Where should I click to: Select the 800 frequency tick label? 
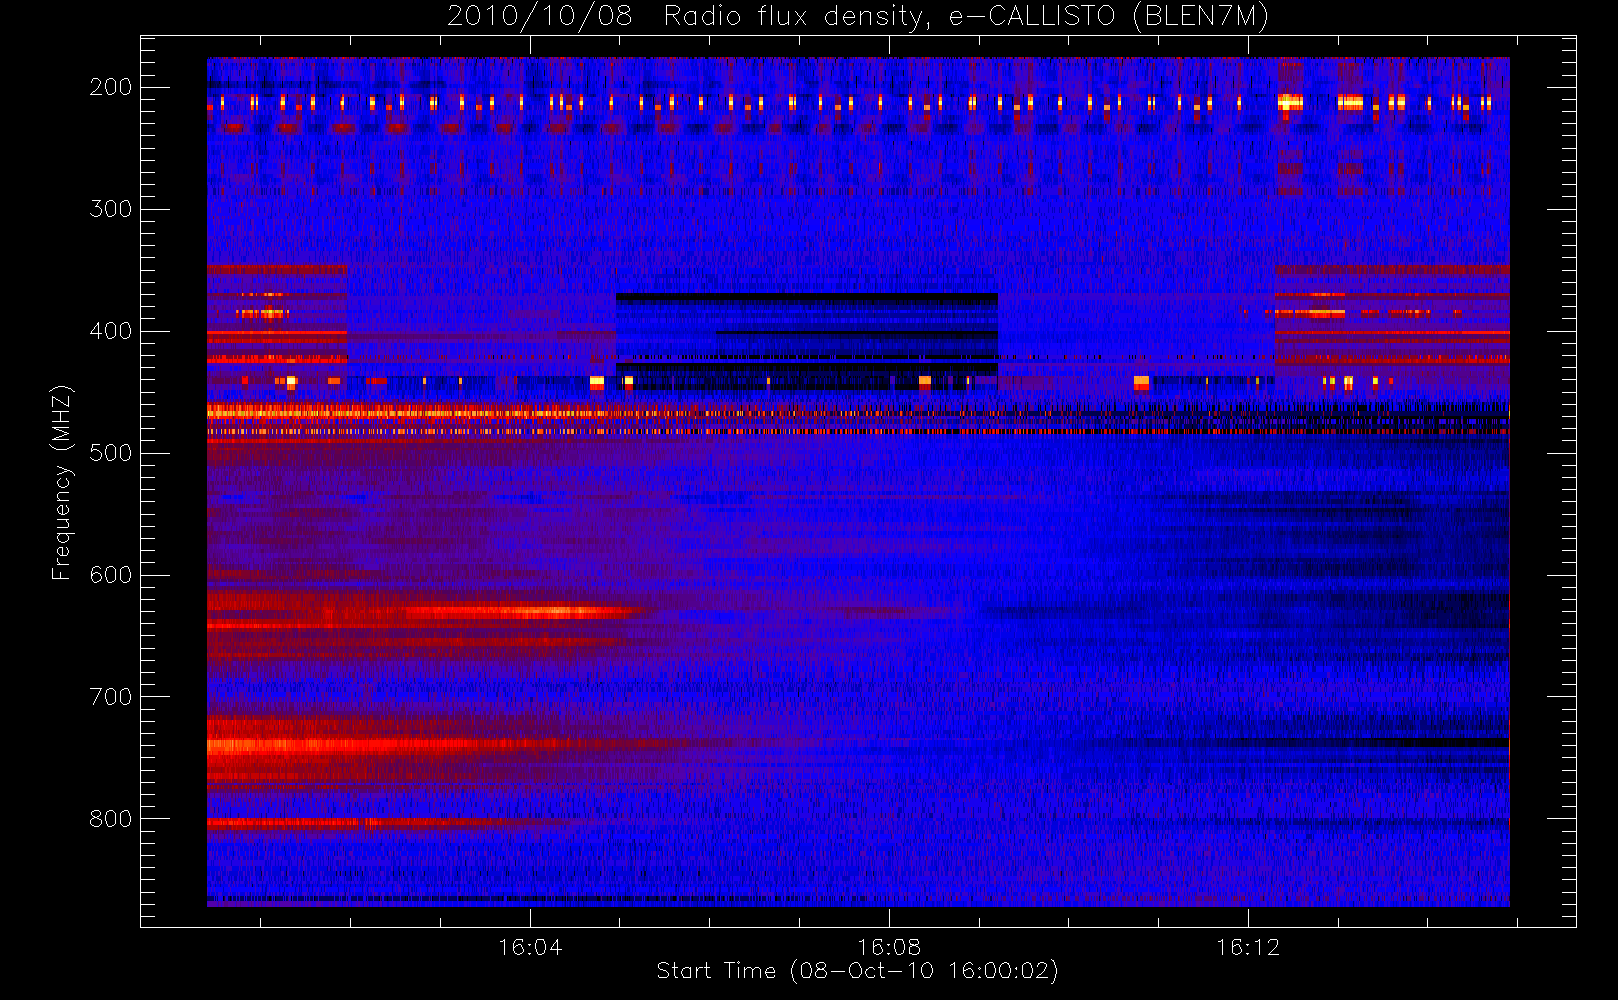[111, 819]
